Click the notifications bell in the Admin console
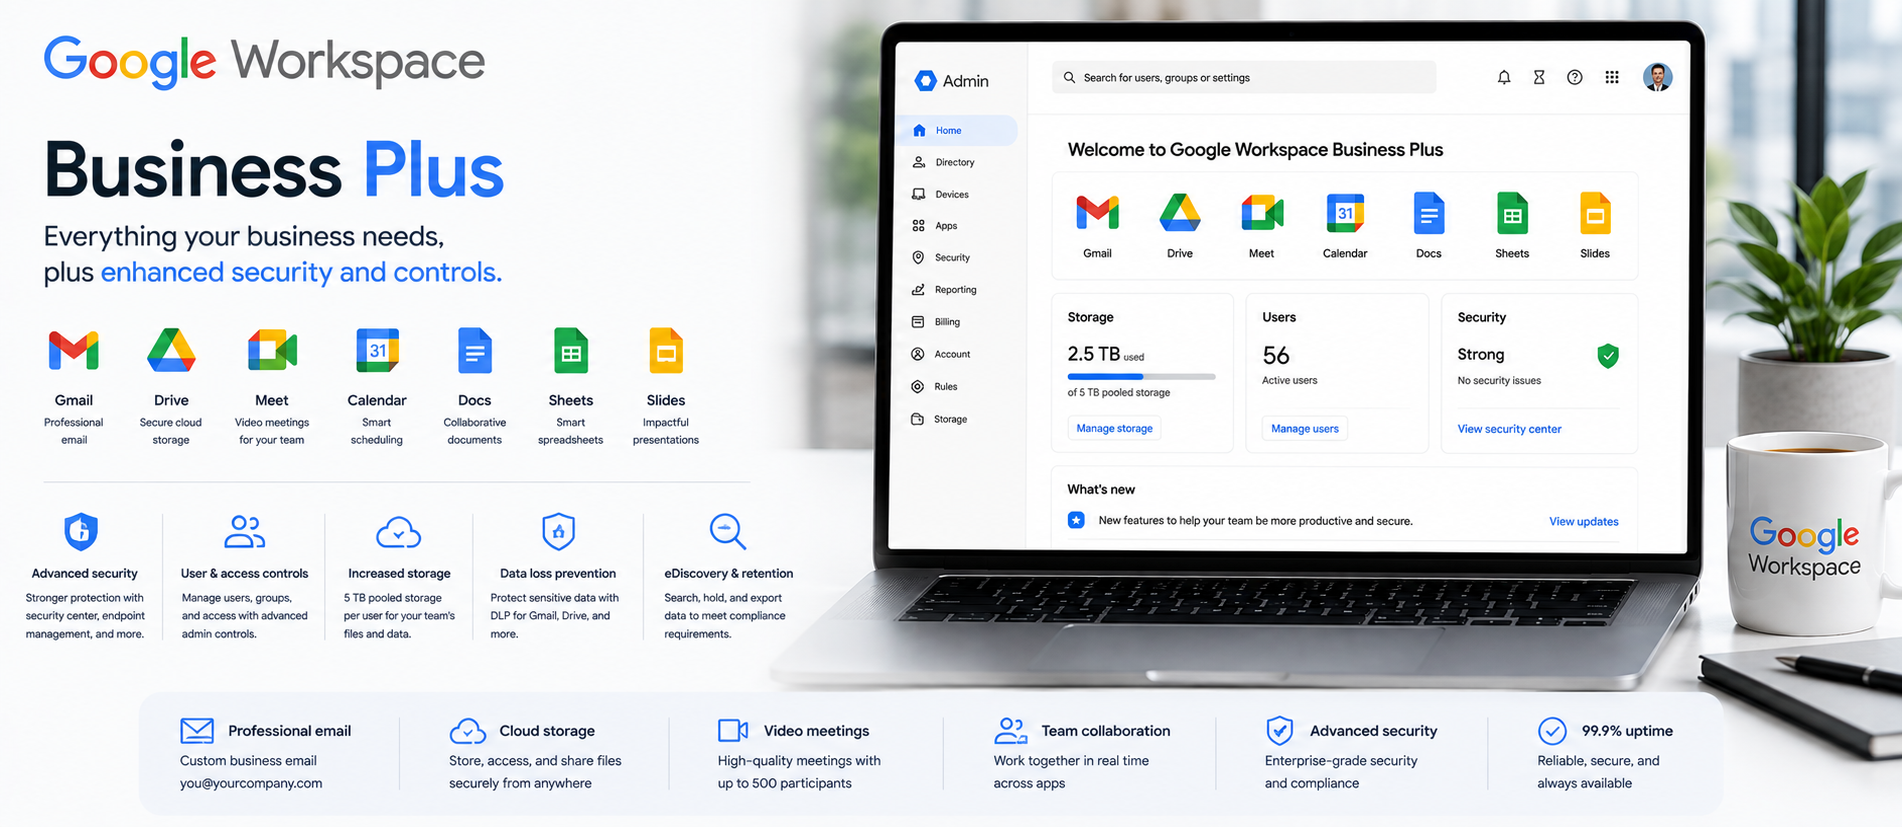Screen dimensions: 1902x827 click(x=1503, y=77)
